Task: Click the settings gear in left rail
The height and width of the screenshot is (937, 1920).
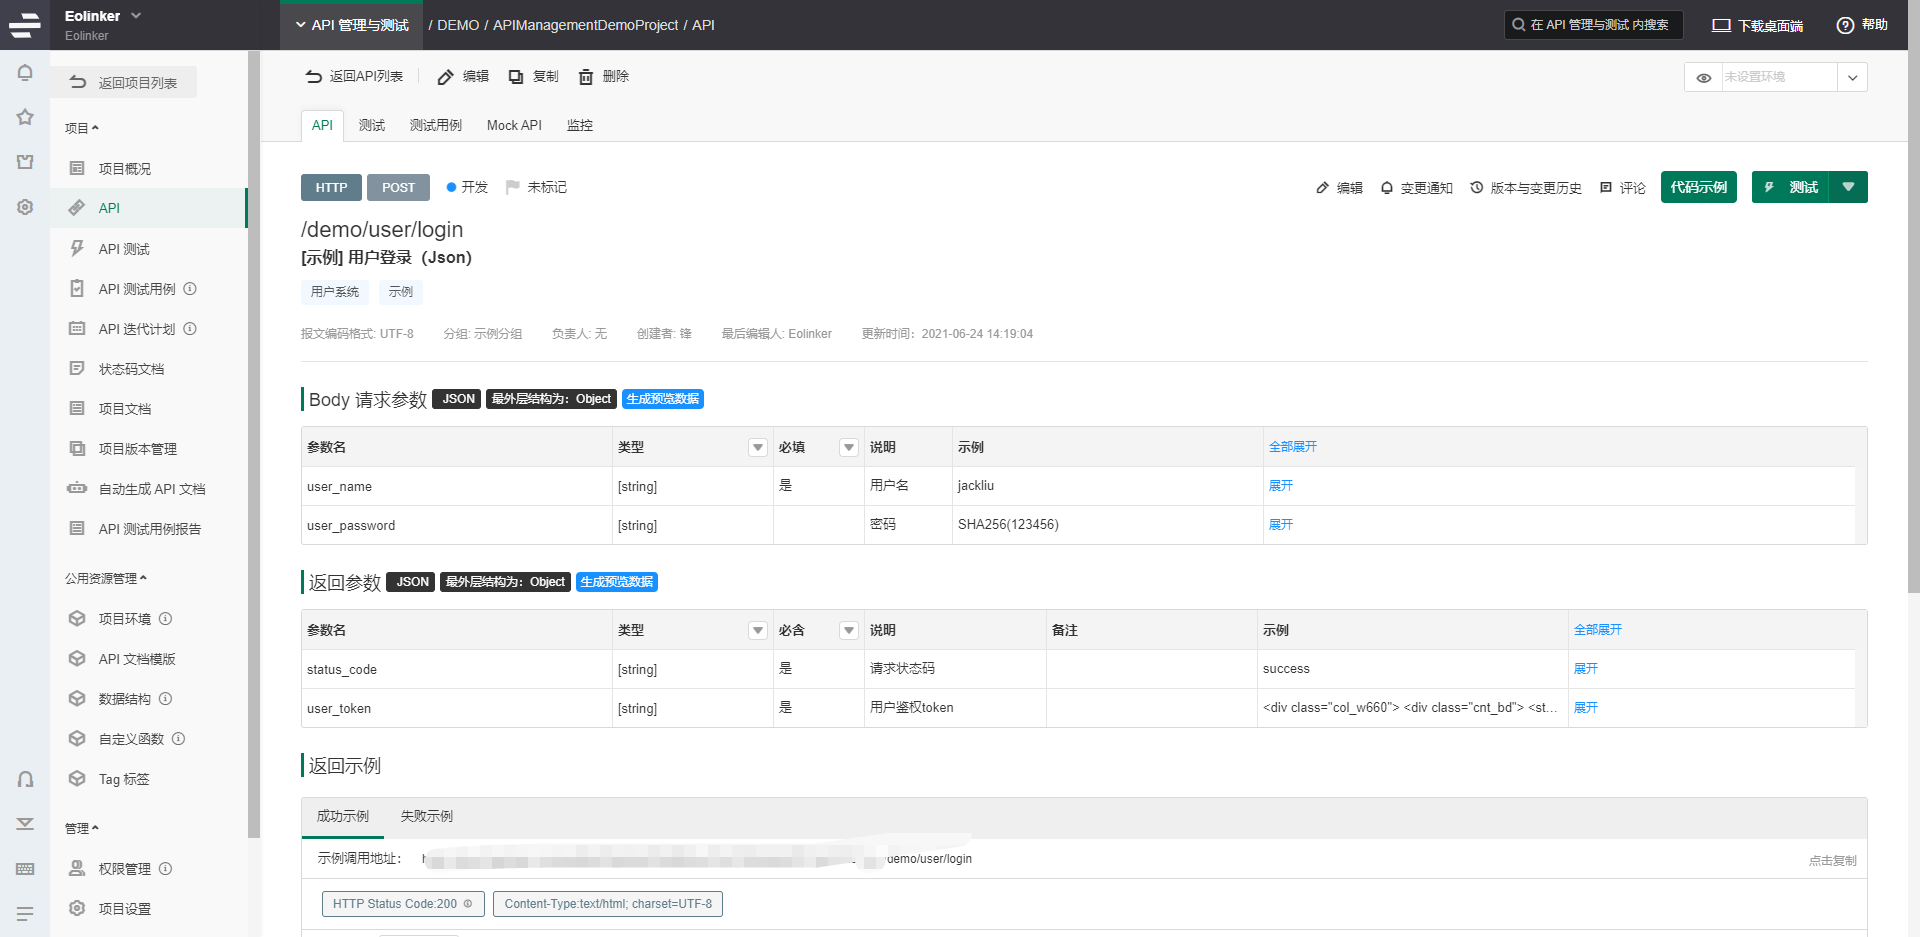Action: tap(25, 207)
